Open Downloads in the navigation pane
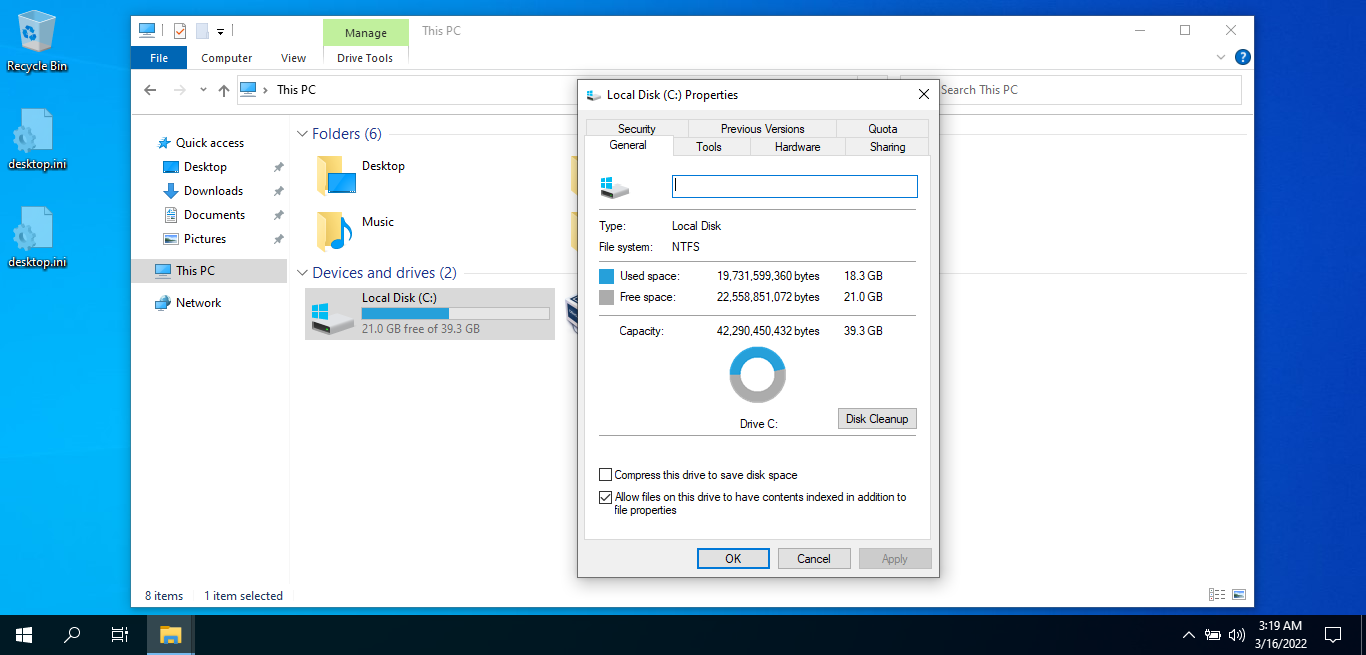The image size is (1366, 655). pyautogui.click(x=213, y=191)
